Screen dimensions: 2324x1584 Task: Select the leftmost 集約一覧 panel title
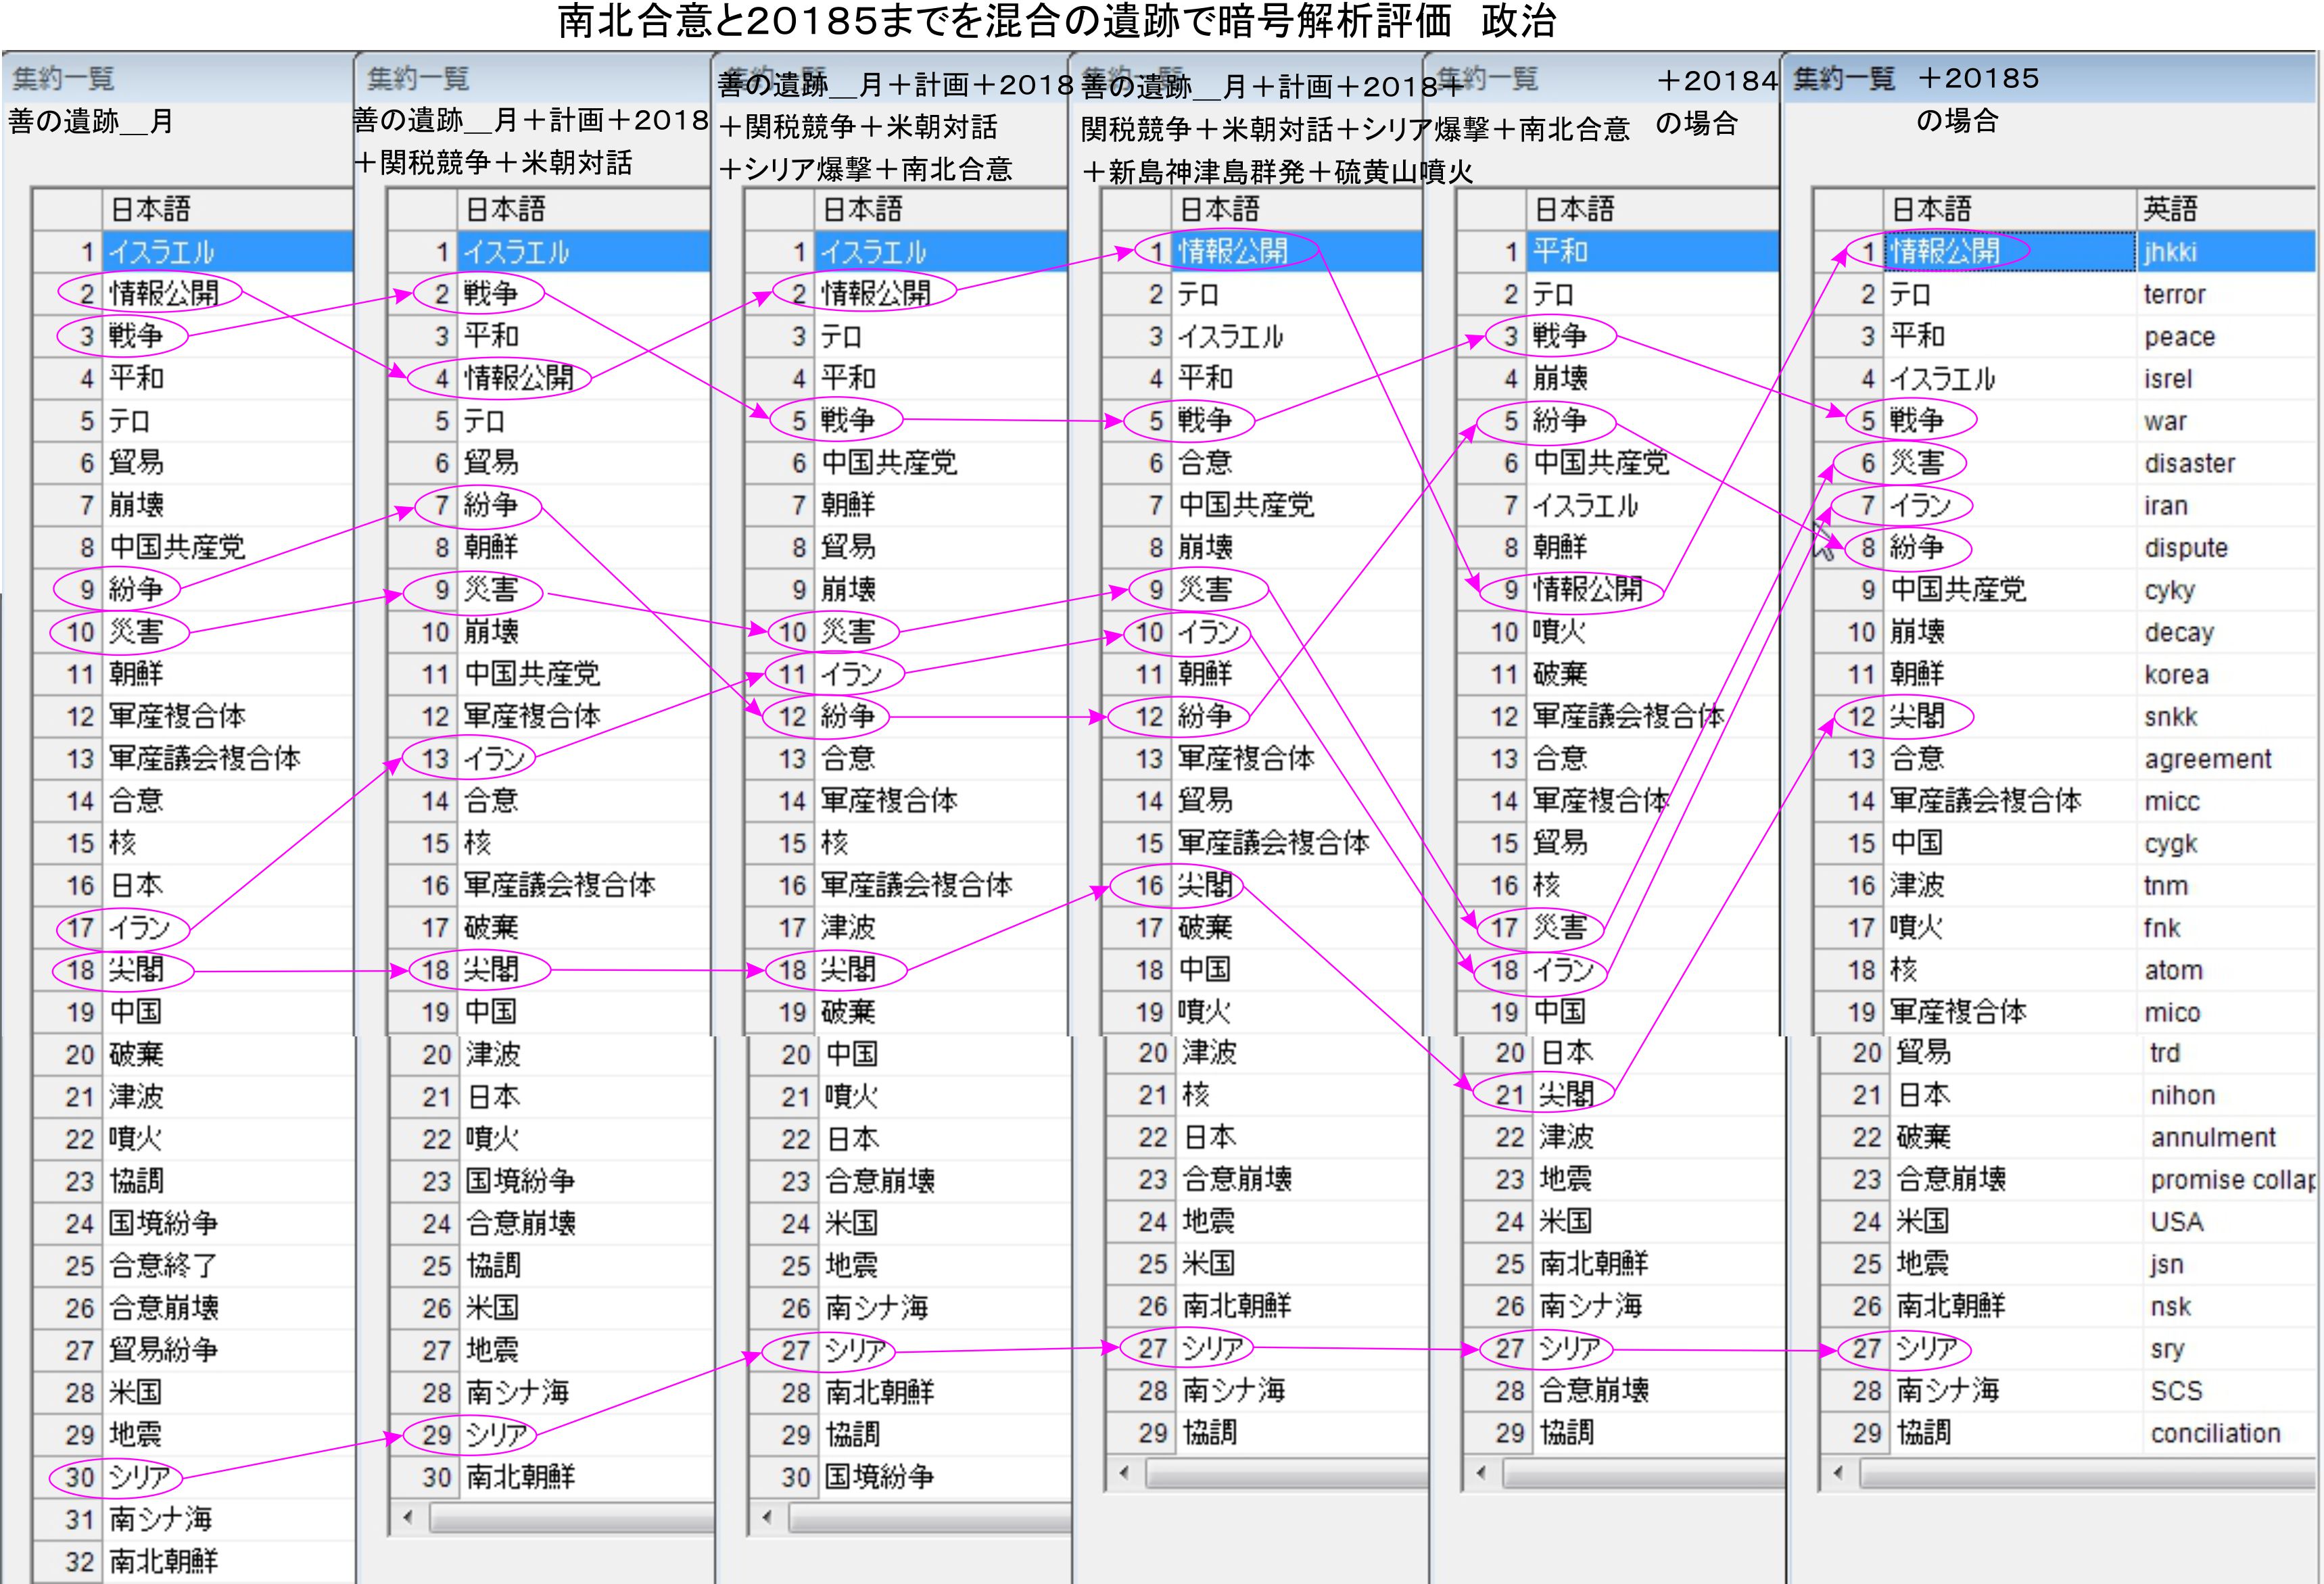(64, 78)
